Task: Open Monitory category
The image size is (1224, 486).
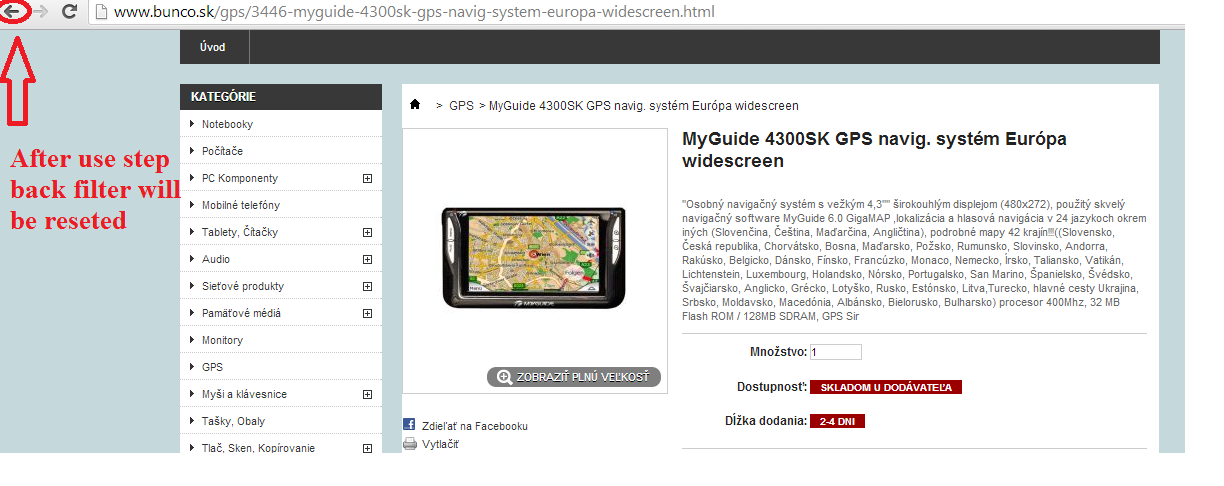Action: pos(222,340)
